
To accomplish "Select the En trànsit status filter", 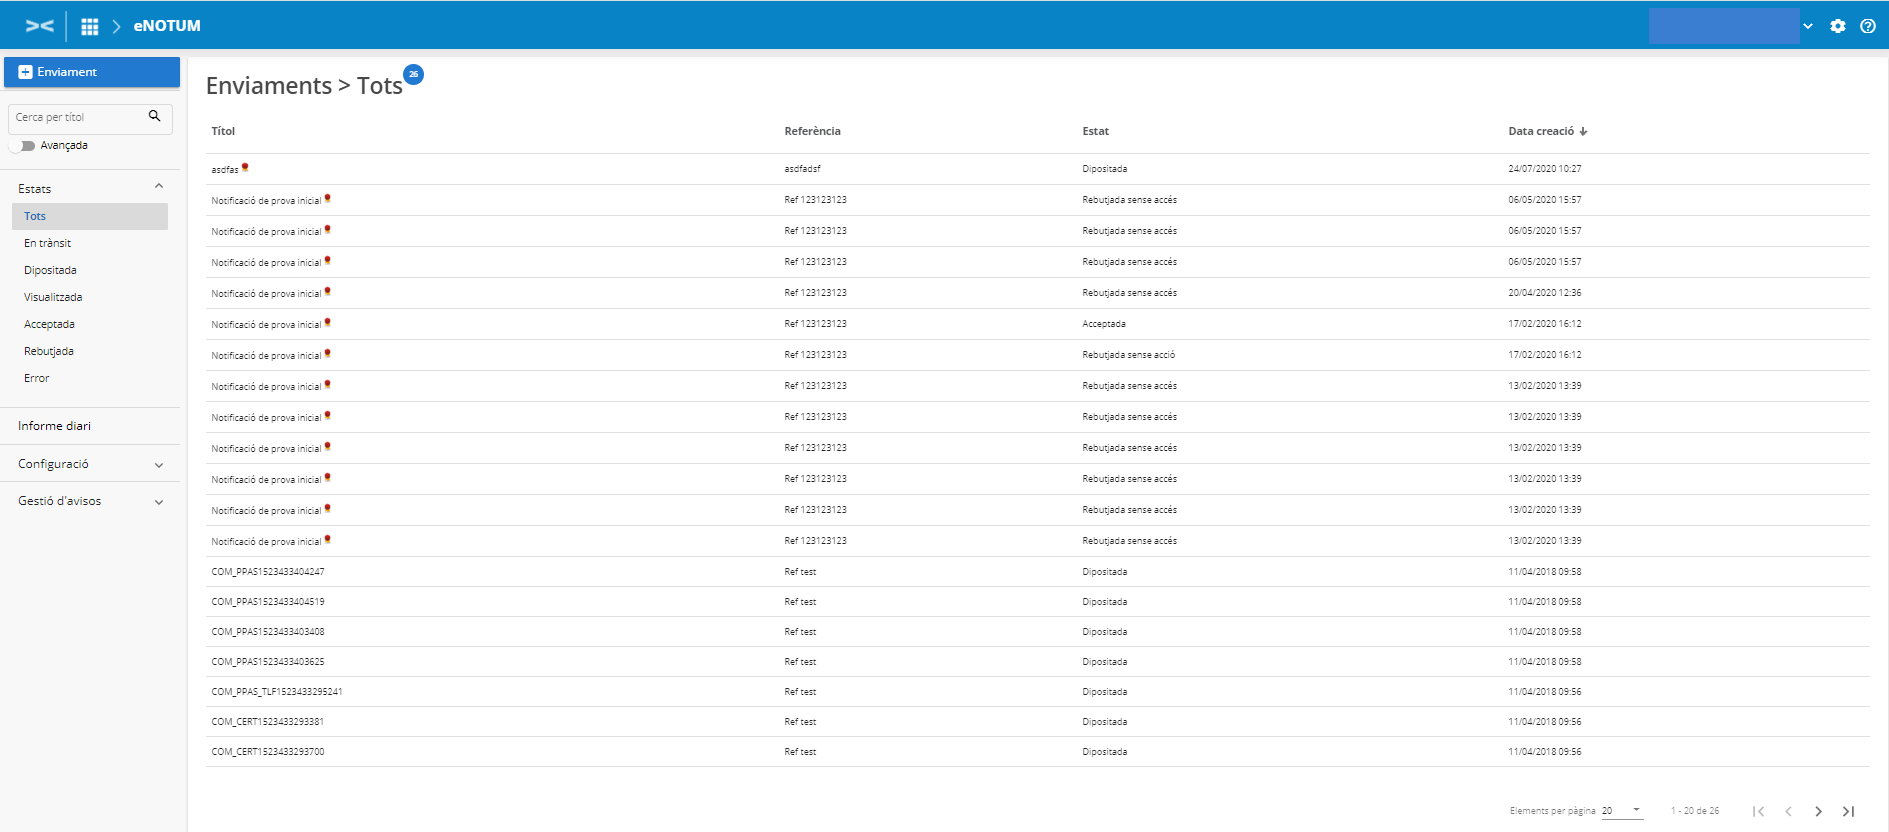I will [47, 243].
